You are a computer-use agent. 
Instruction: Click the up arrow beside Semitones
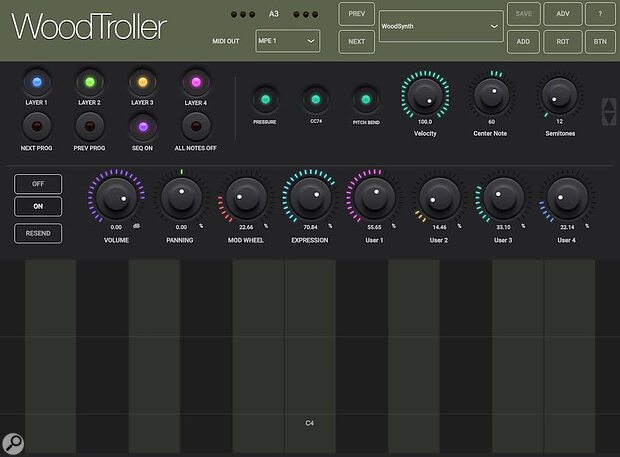(x=609, y=105)
